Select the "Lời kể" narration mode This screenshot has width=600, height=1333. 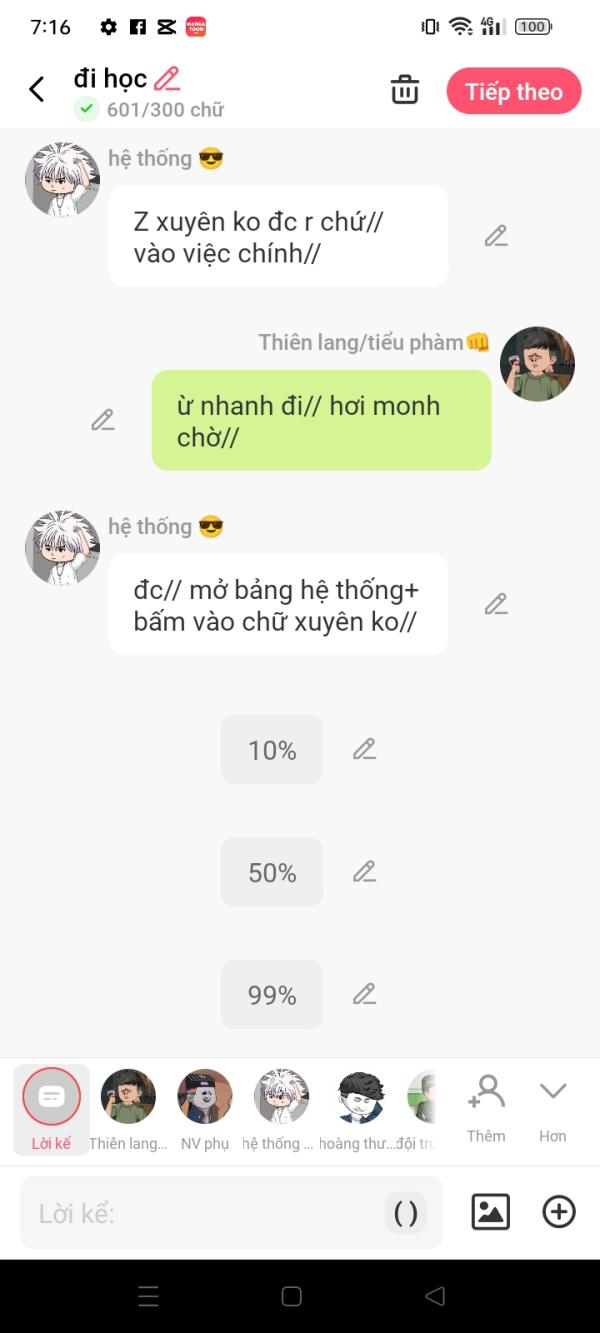coord(51,1109)
